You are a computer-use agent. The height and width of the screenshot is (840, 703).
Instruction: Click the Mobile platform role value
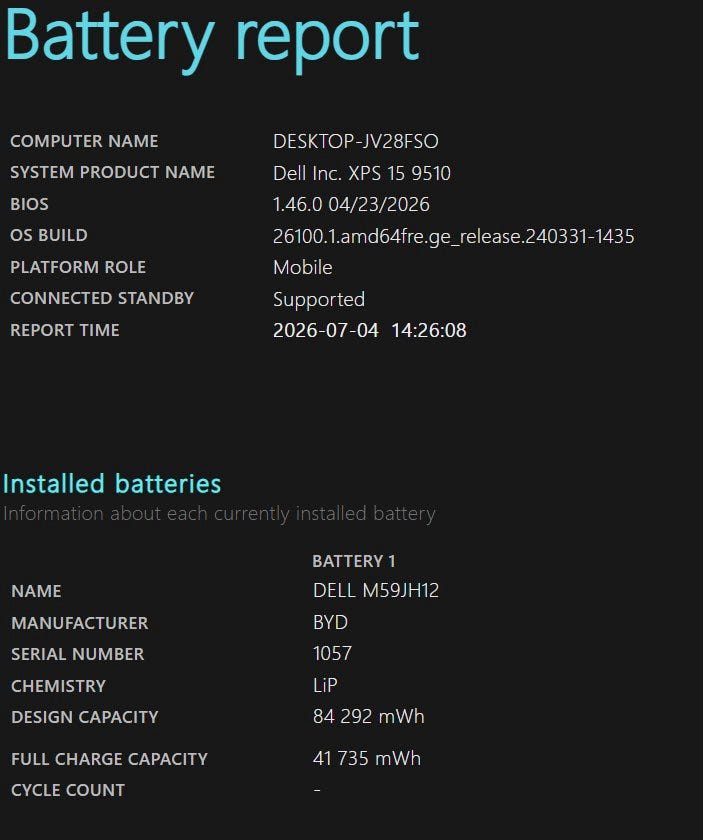pyautogui.click(x=303, y=267)
